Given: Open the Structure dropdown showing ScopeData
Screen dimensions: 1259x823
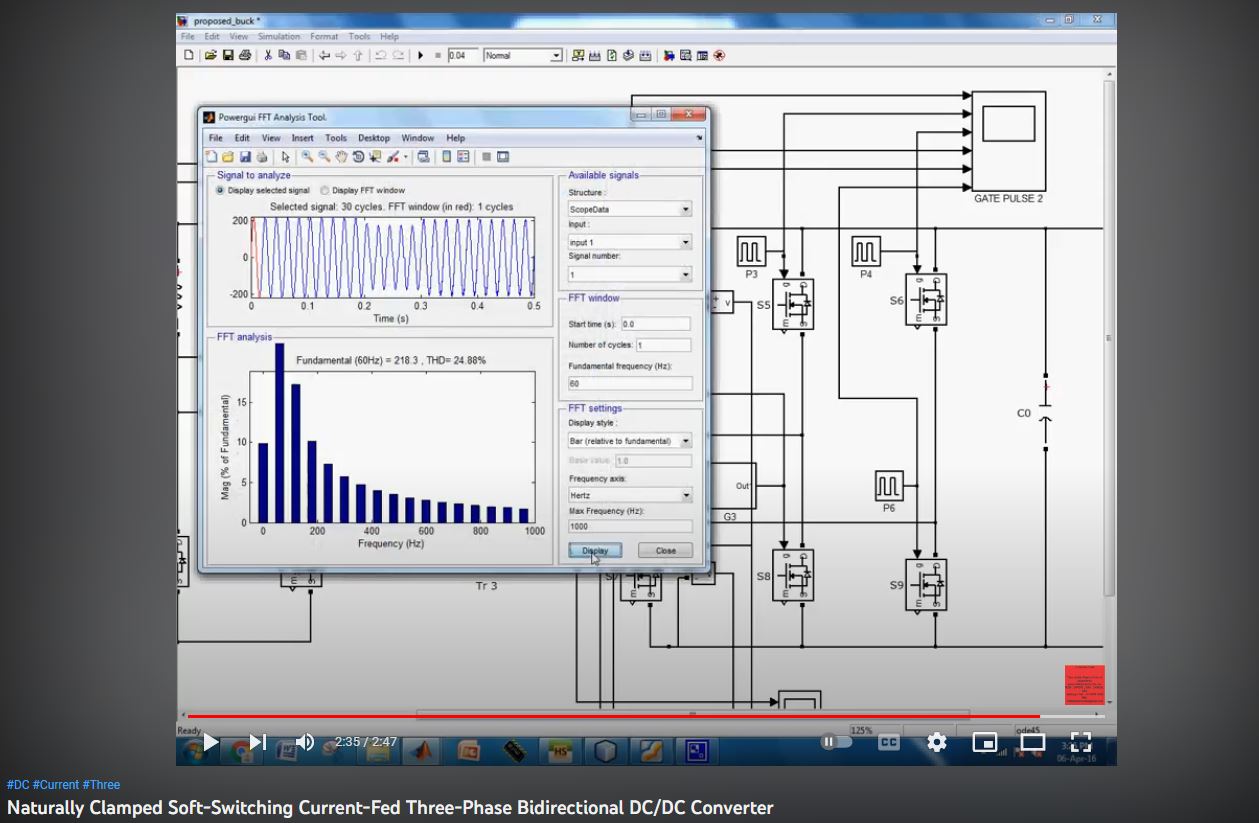Looking at the screenshot, I should tap(630, 210).
